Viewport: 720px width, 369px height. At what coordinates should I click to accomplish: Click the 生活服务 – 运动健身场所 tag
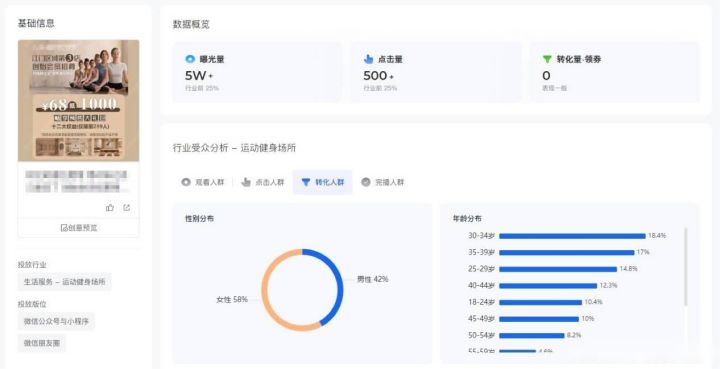click(65, 282)
